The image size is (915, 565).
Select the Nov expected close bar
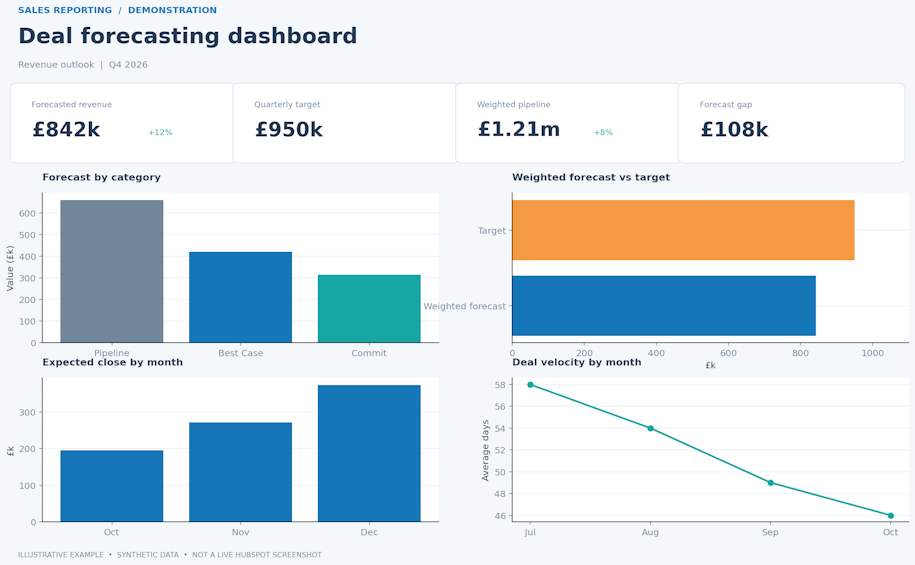240,472
